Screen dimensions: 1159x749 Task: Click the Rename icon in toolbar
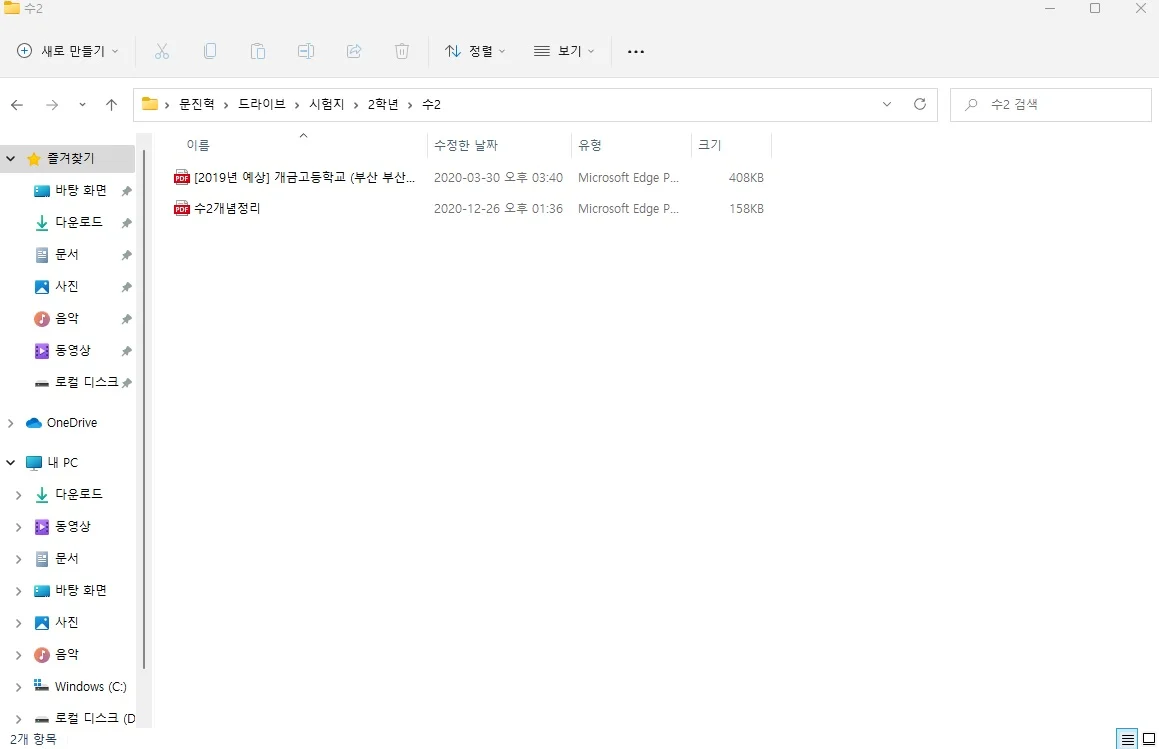[306, 51]
